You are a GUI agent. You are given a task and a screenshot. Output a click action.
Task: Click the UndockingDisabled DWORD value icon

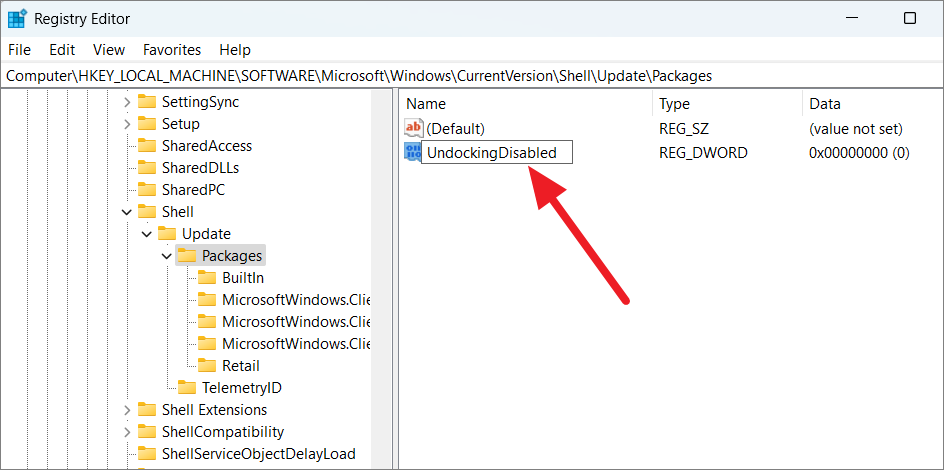point(411,152)
